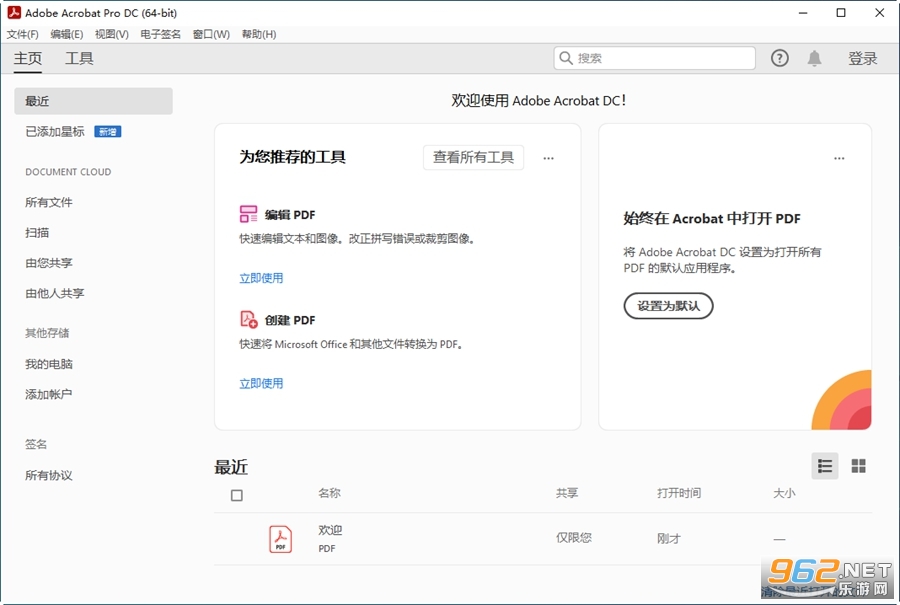Image resolution: width=900 pixels, height=605 pixels.
Task: Click 立即使用 under 编辑 PDF
Action: click(x=261, y=278)
